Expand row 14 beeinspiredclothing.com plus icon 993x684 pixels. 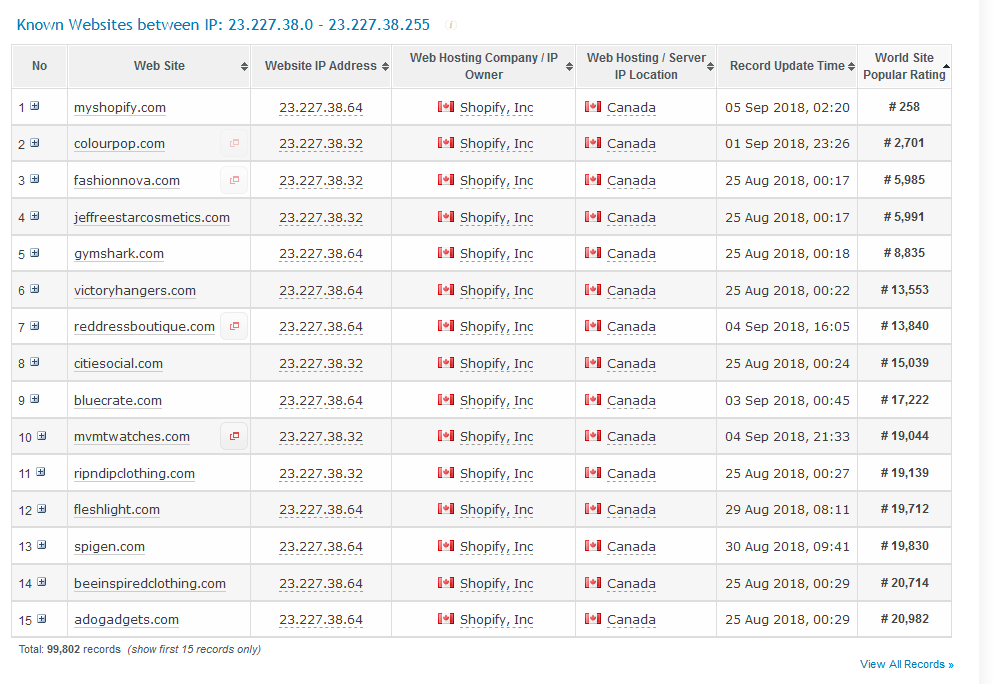point(42,582)
